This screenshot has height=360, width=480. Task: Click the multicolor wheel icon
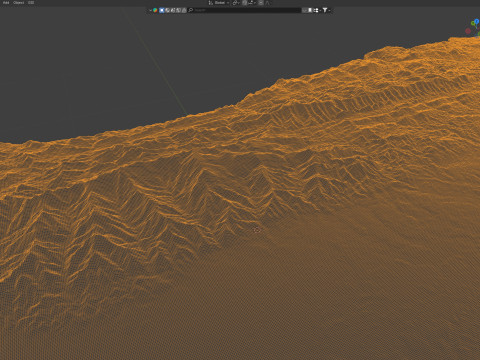pos(155,10)
